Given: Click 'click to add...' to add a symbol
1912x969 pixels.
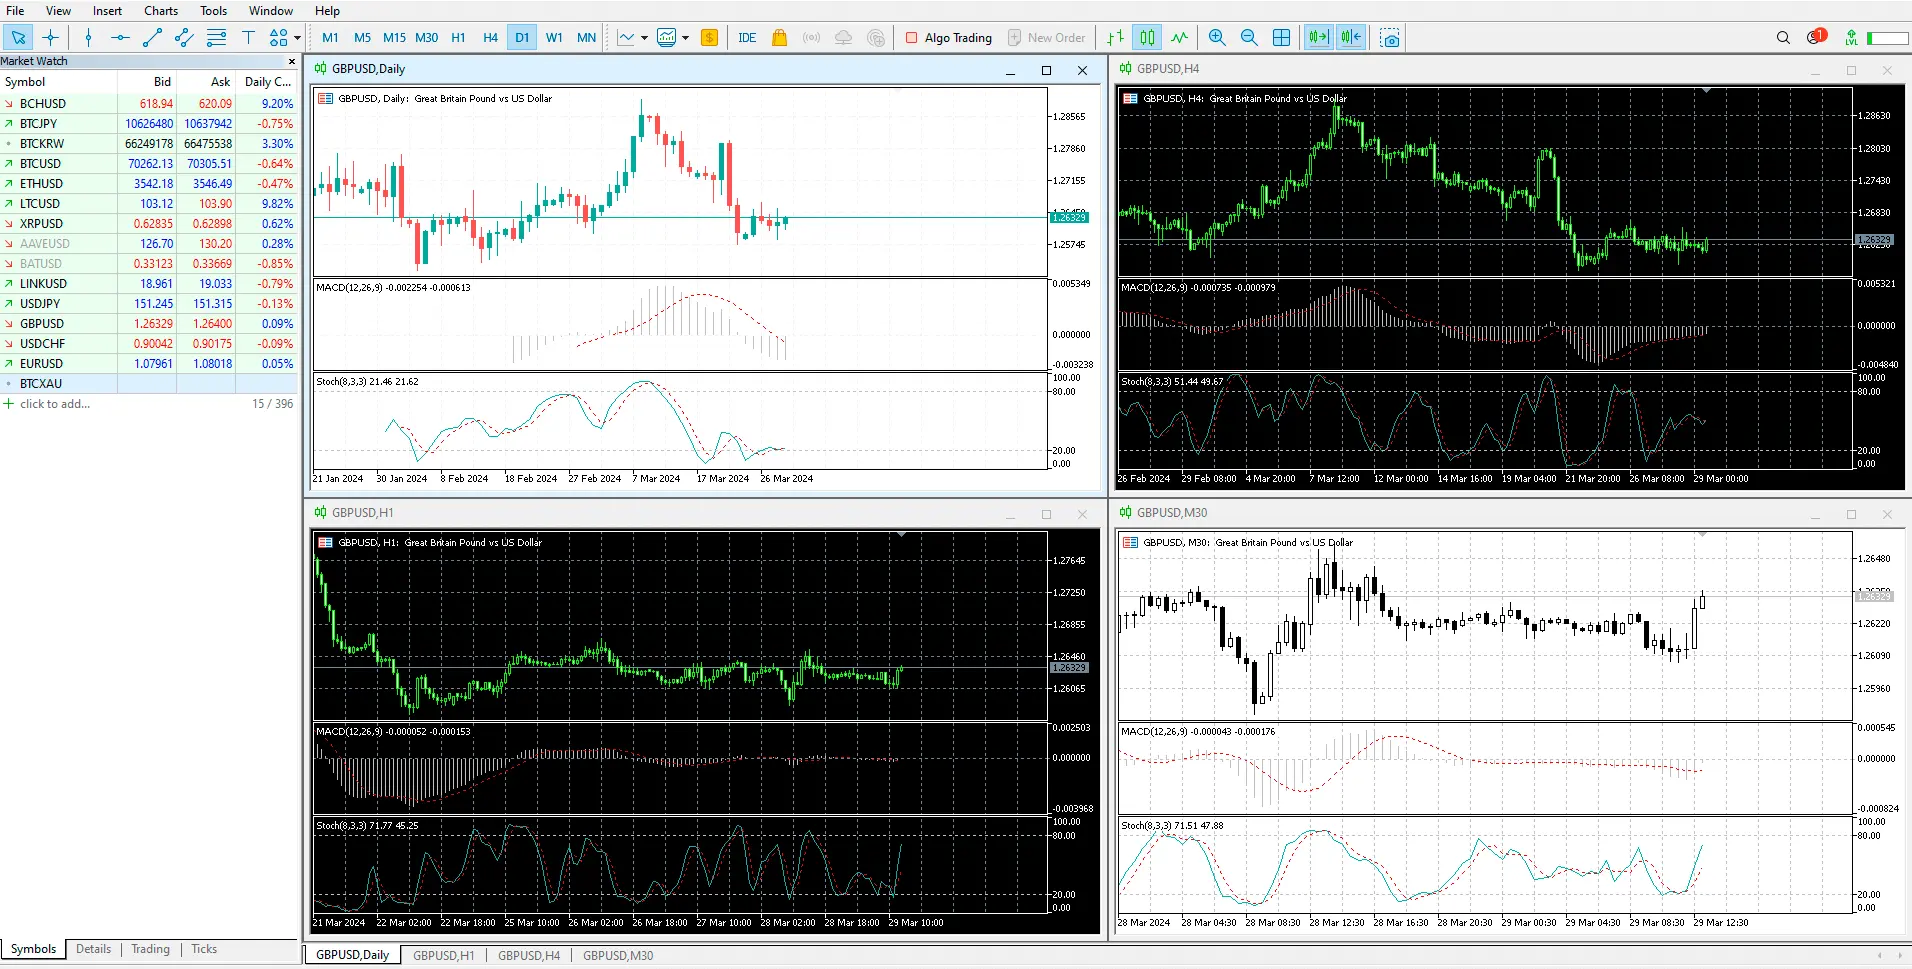Looking at the screenshot, I should [x=55, y=403].
